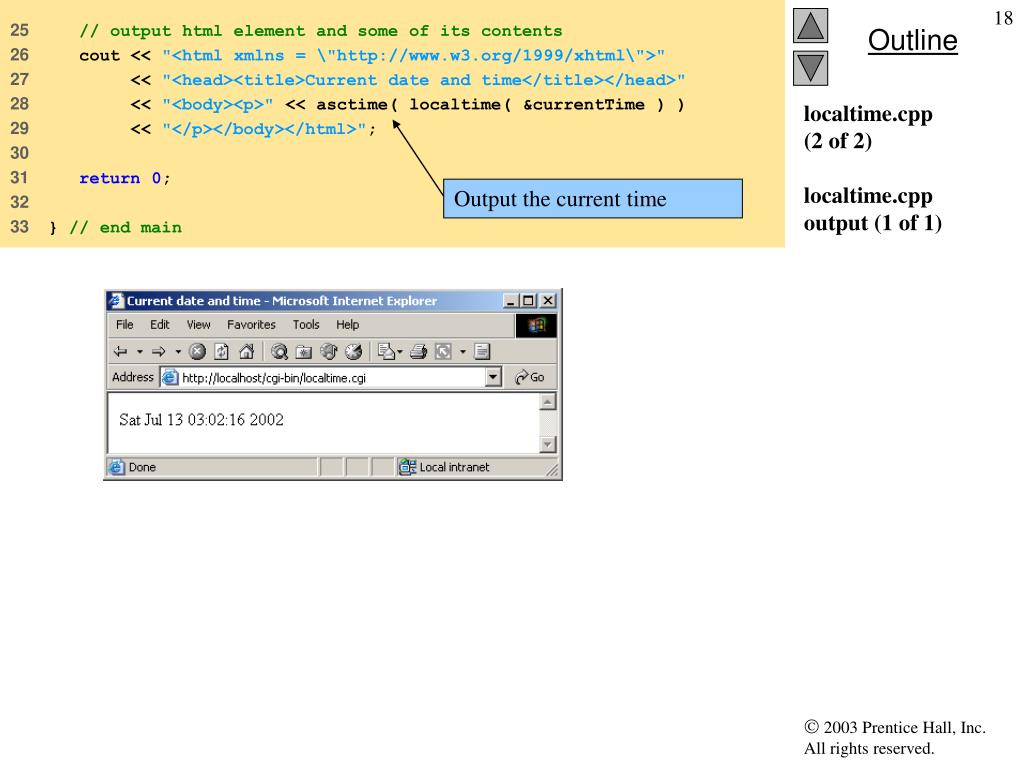The image size is (1024, 768).
Task: Click the 'Local intranet' status text
Action: [x=454, y=467]
